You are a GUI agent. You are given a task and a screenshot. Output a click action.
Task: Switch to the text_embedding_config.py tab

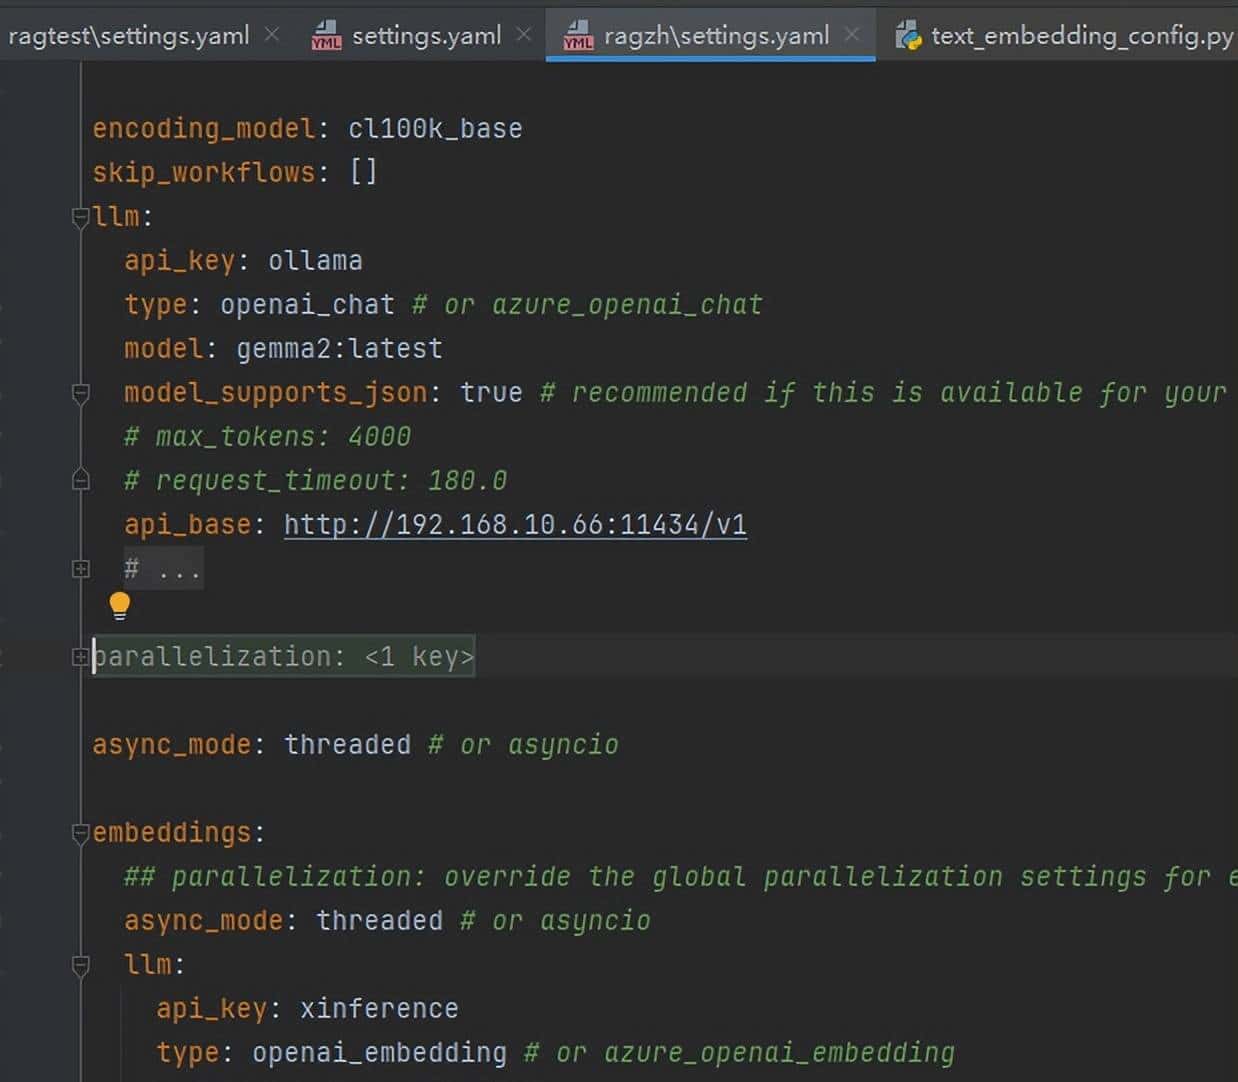[x=1081, y=36]
